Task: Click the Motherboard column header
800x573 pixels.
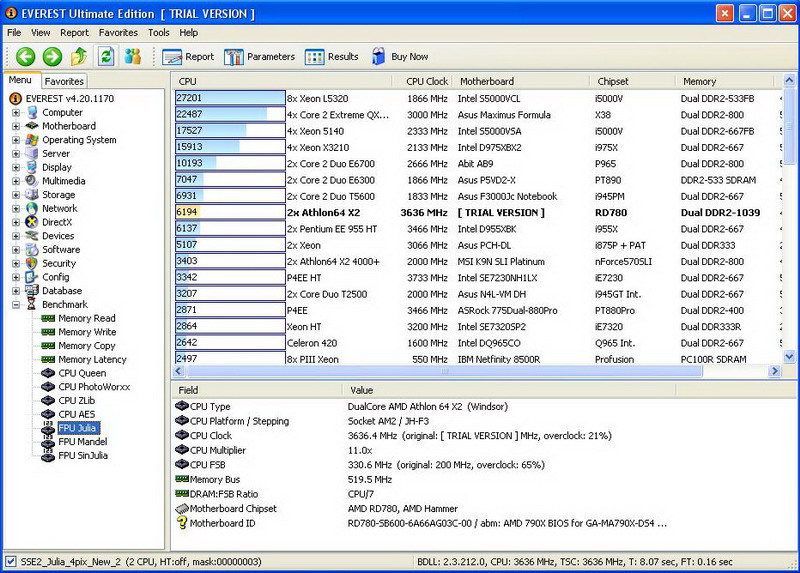Action: pyautogui.click(x=521, y=82)
